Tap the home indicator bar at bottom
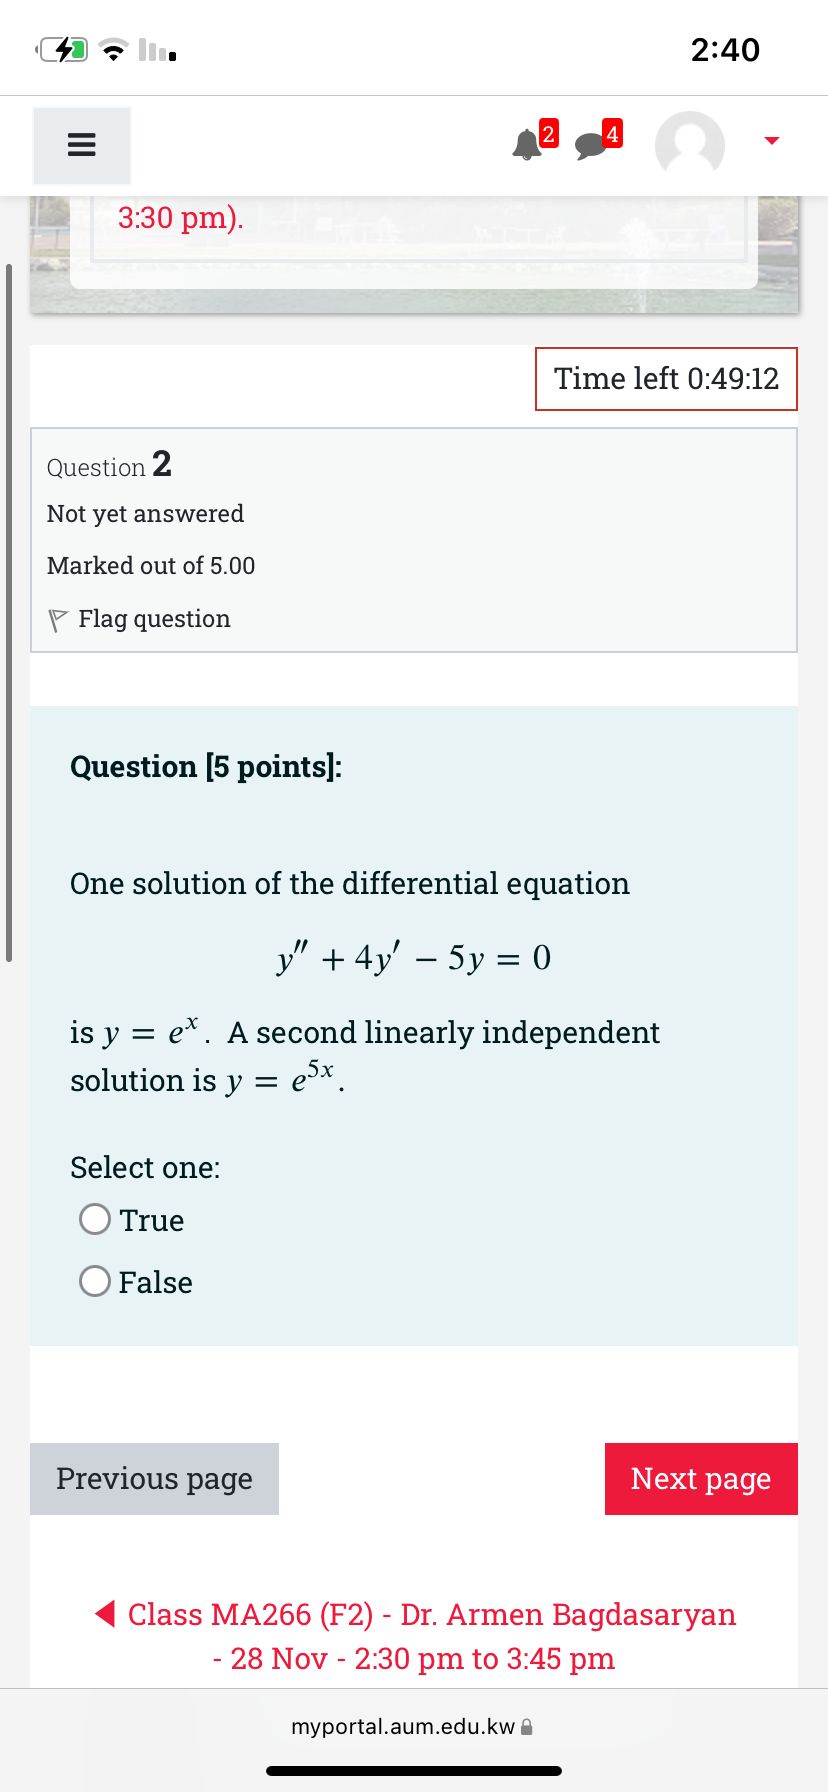The width and height of the screenshot is (828, 1792). pyautogui.click(x=414, y=1770)
